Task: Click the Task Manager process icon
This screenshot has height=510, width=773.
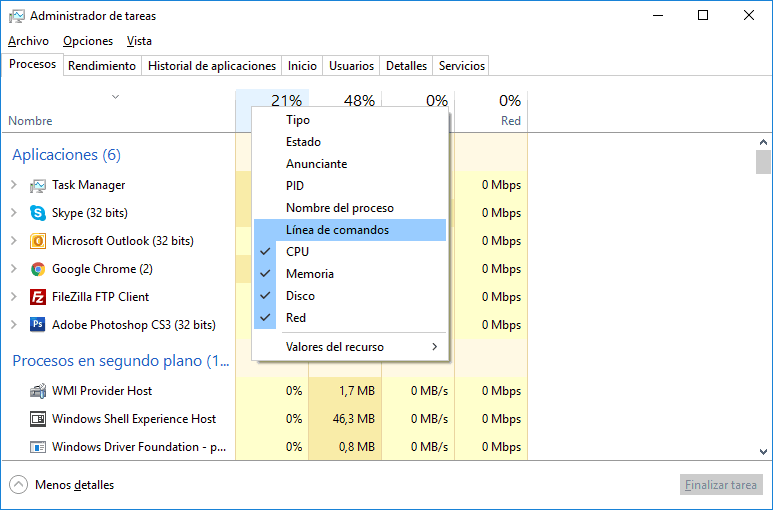Action: click(x=38, y=185)
